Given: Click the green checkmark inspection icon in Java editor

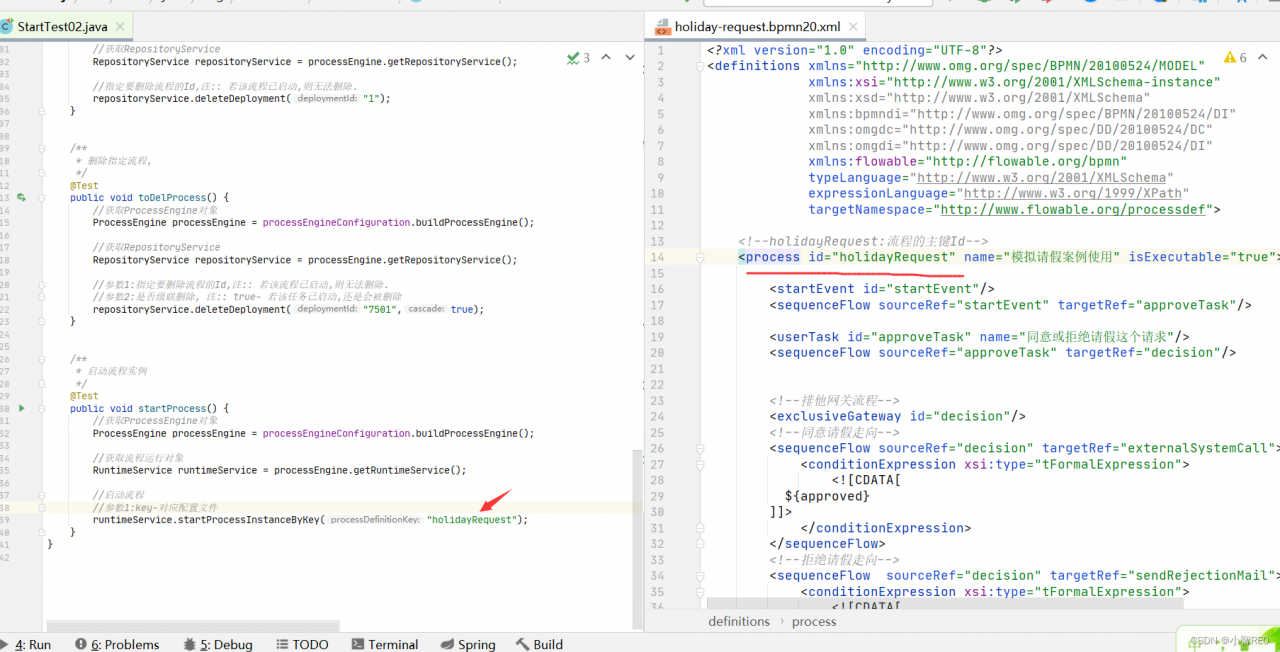Looking at the screenshot, I should (573, 58).
